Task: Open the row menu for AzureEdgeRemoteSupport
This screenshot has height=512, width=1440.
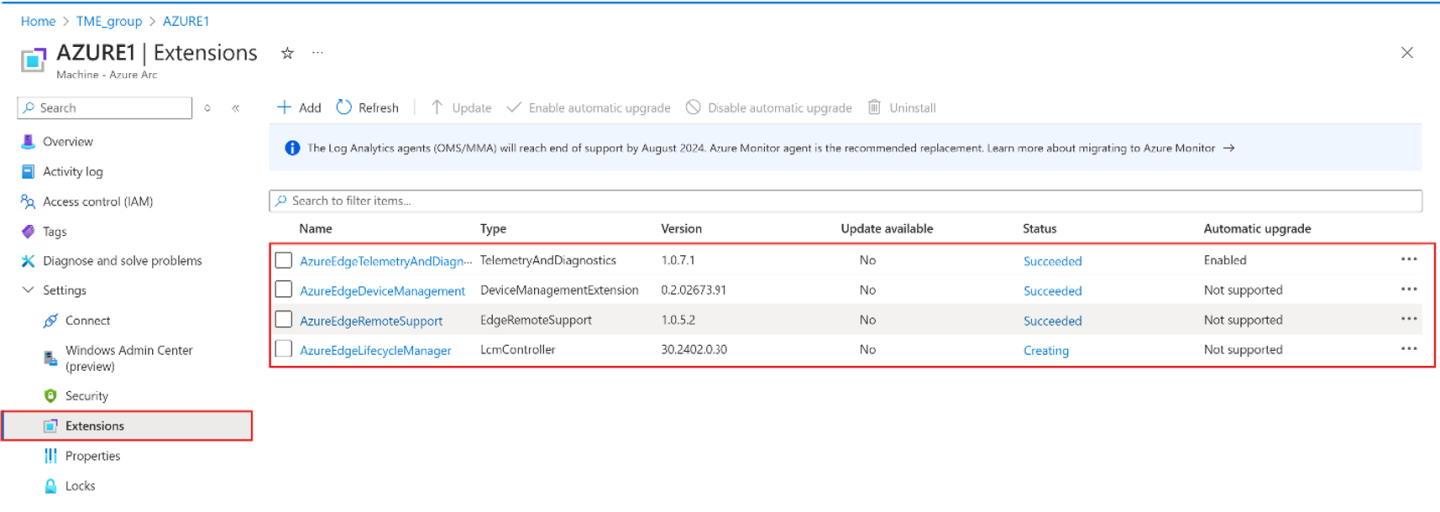Action: (1409, 320)
